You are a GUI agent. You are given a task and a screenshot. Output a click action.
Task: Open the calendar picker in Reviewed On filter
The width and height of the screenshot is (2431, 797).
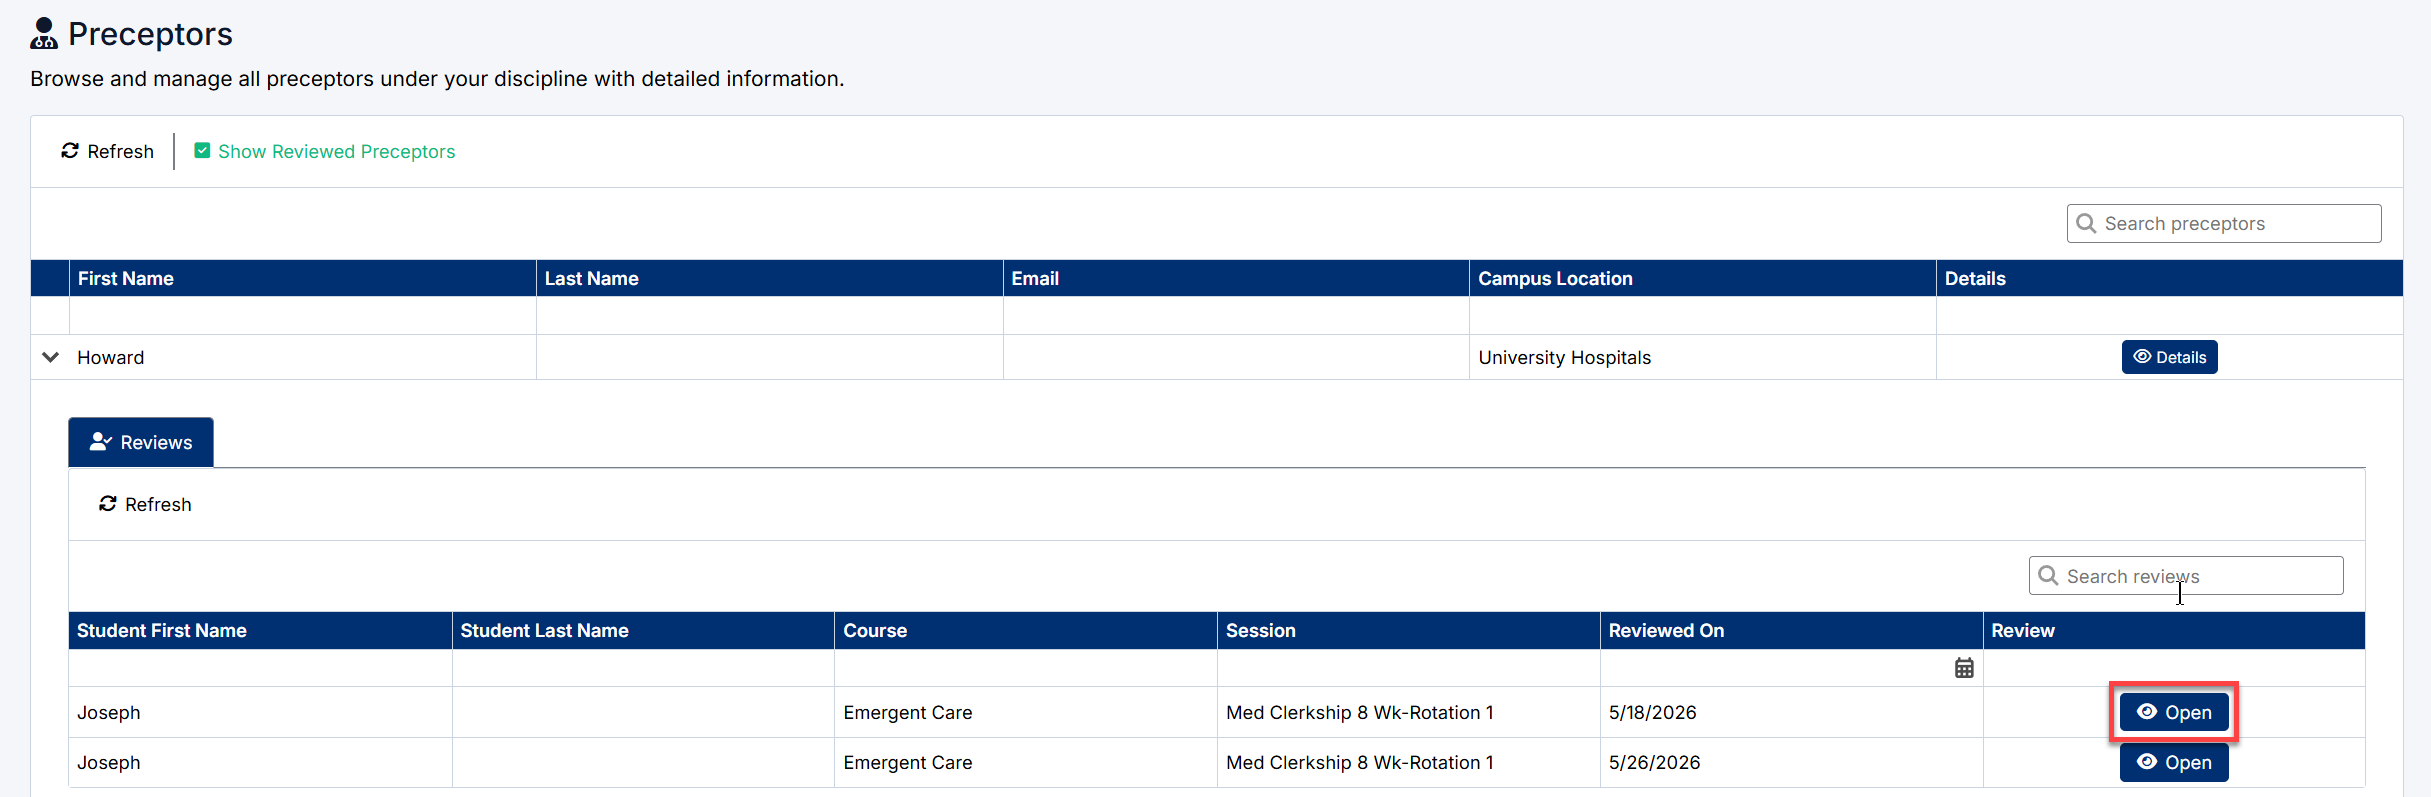1964,668
